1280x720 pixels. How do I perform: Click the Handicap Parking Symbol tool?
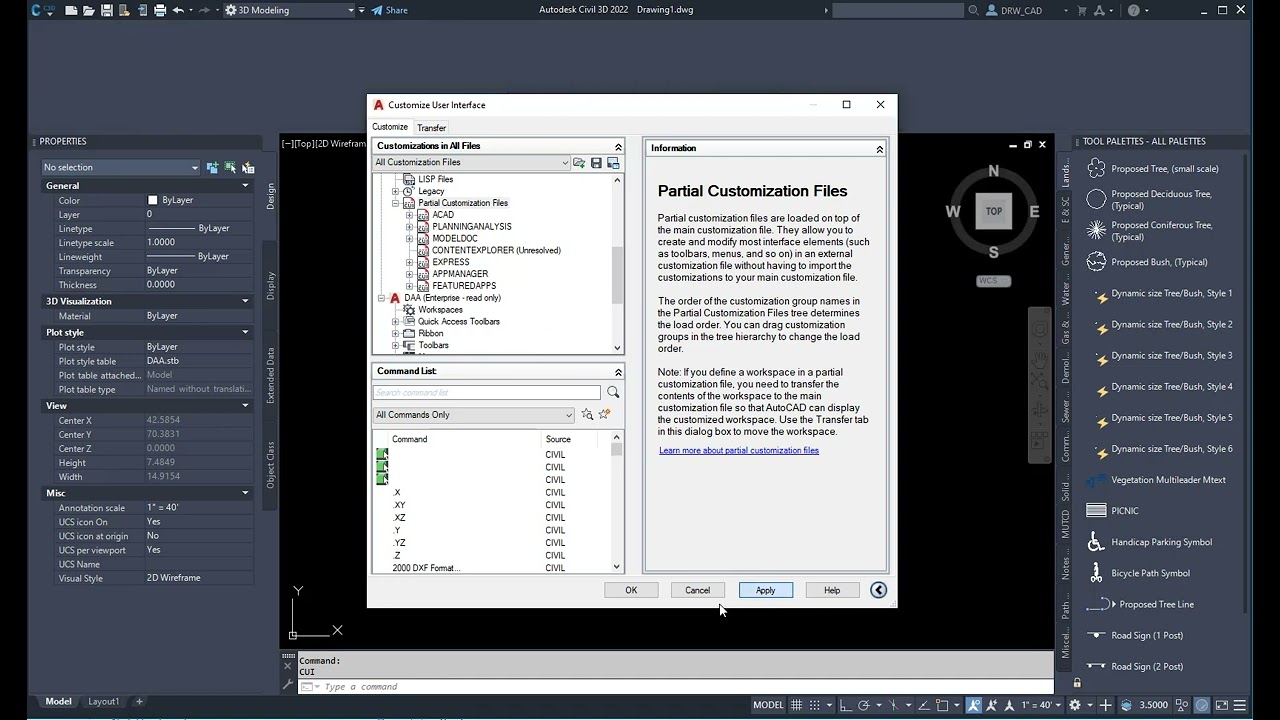coord(1151,542)
